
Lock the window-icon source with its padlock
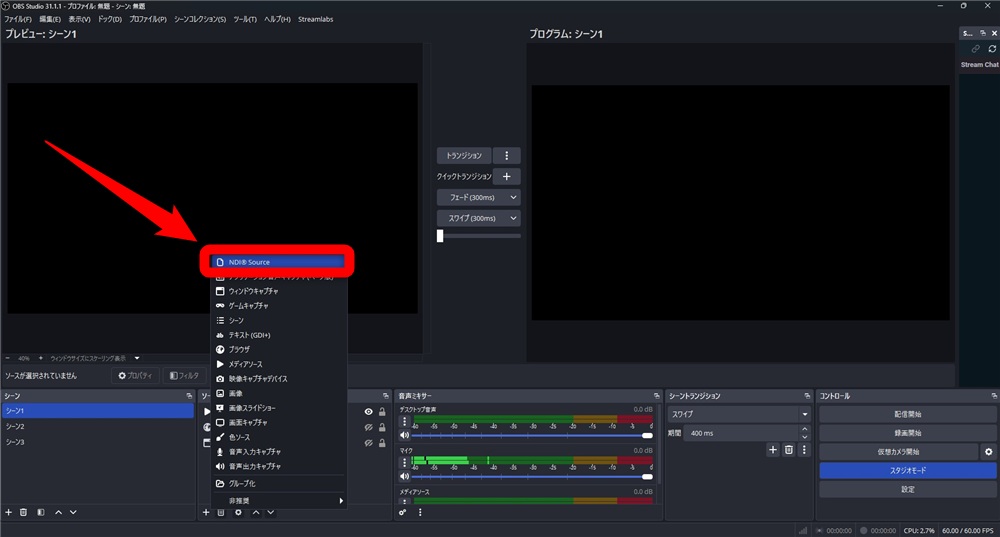(382, 443)
